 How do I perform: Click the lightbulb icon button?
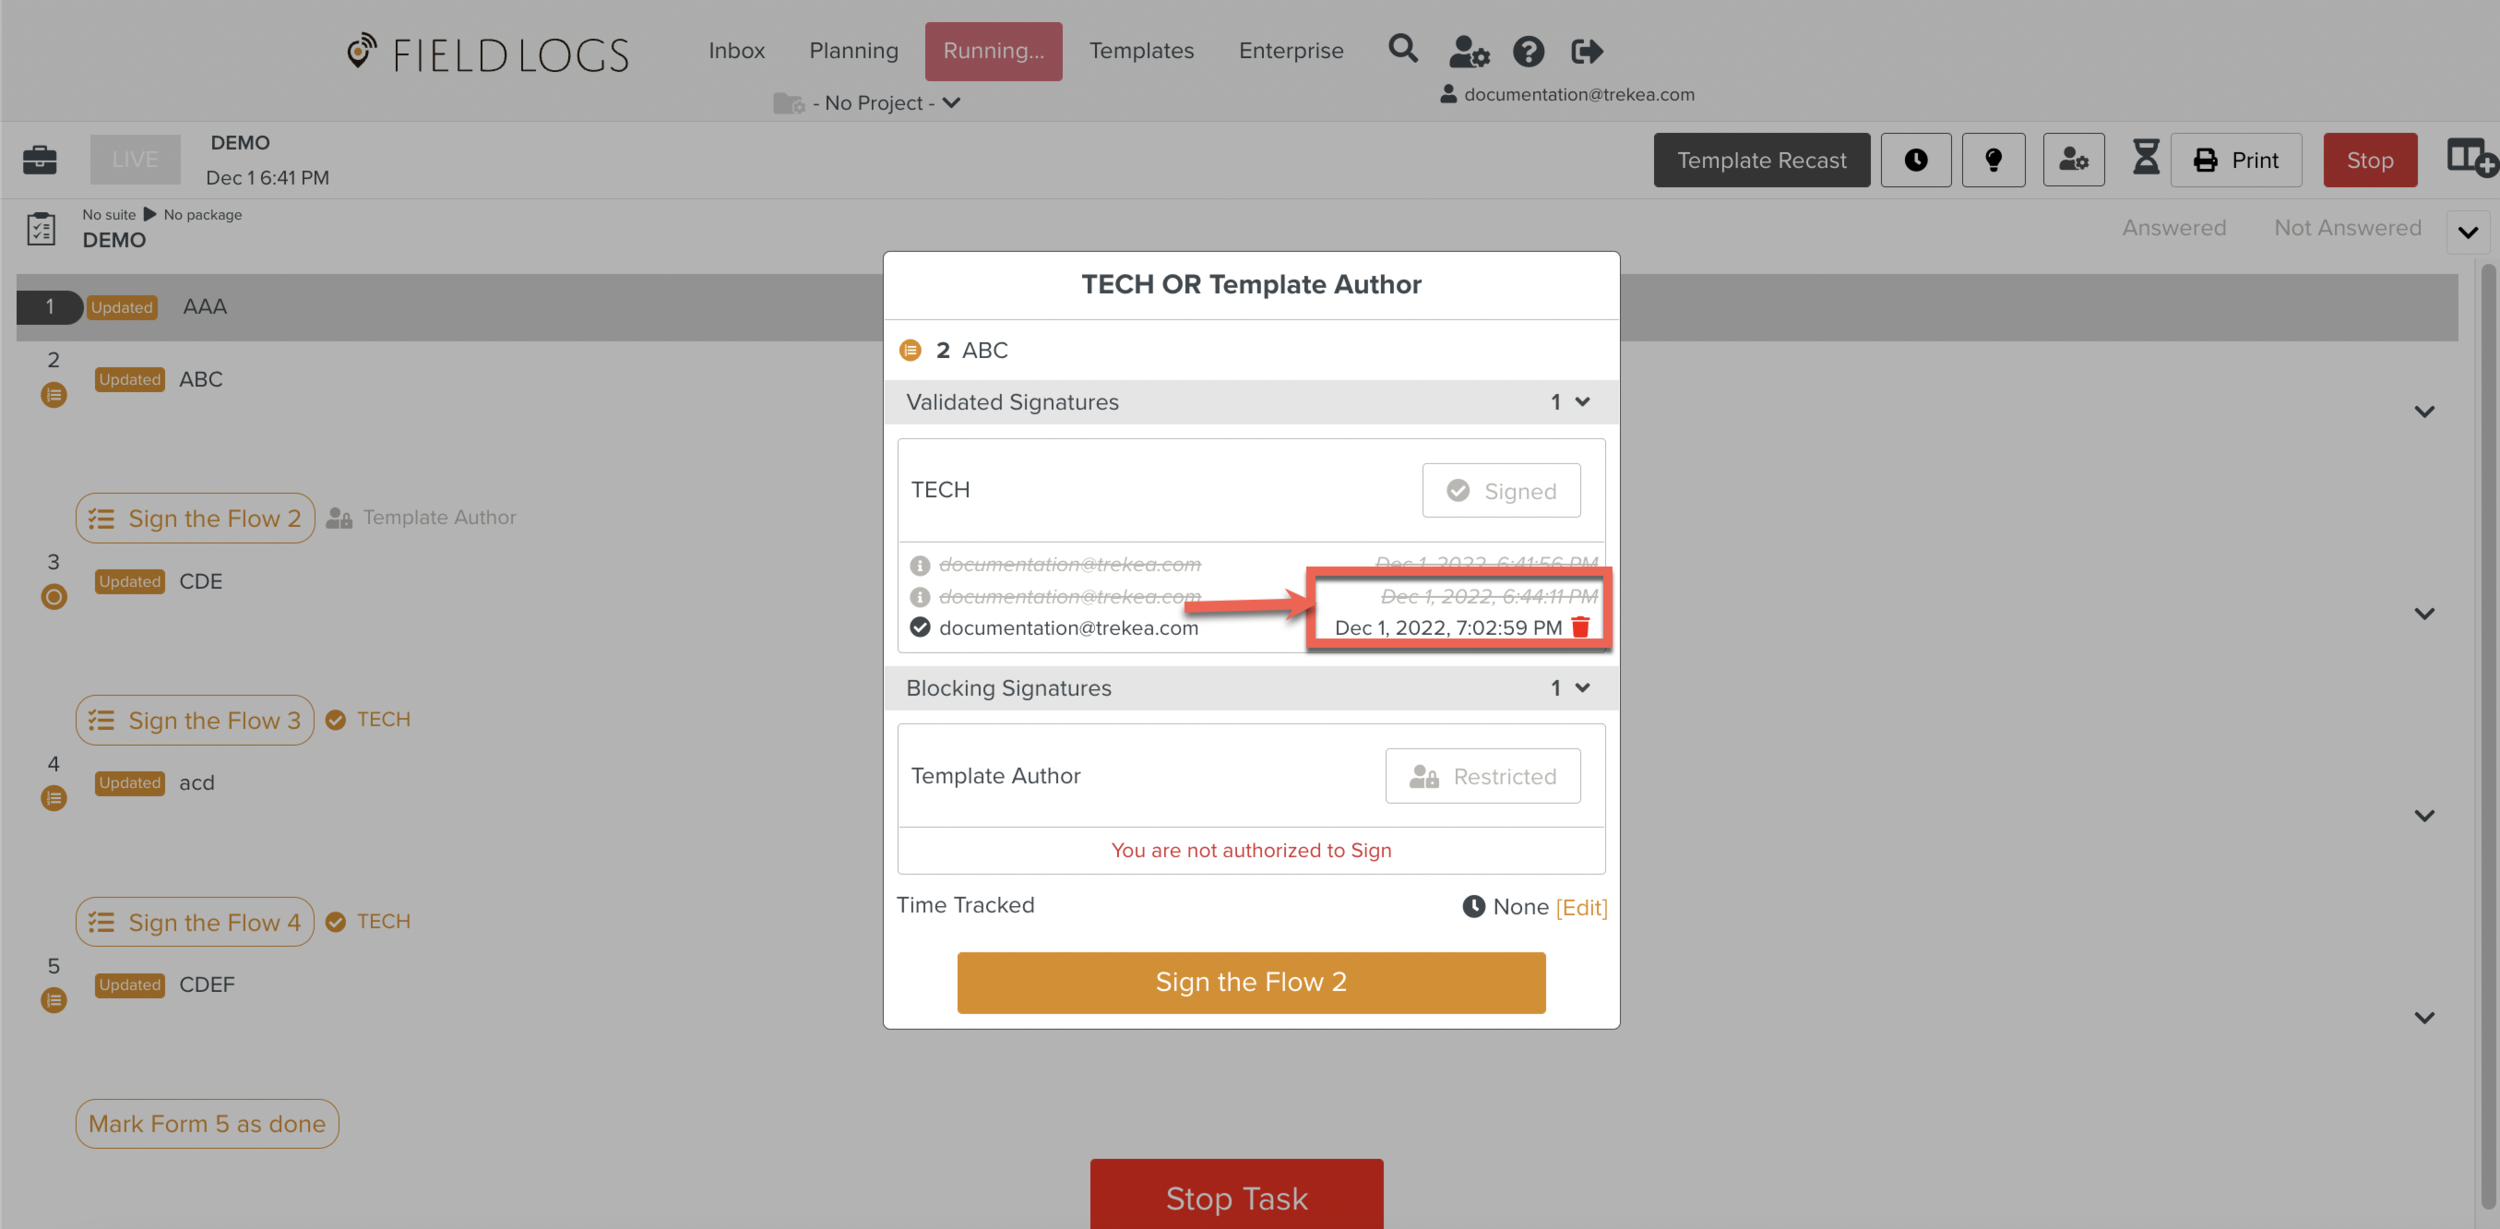(1993, 160)
